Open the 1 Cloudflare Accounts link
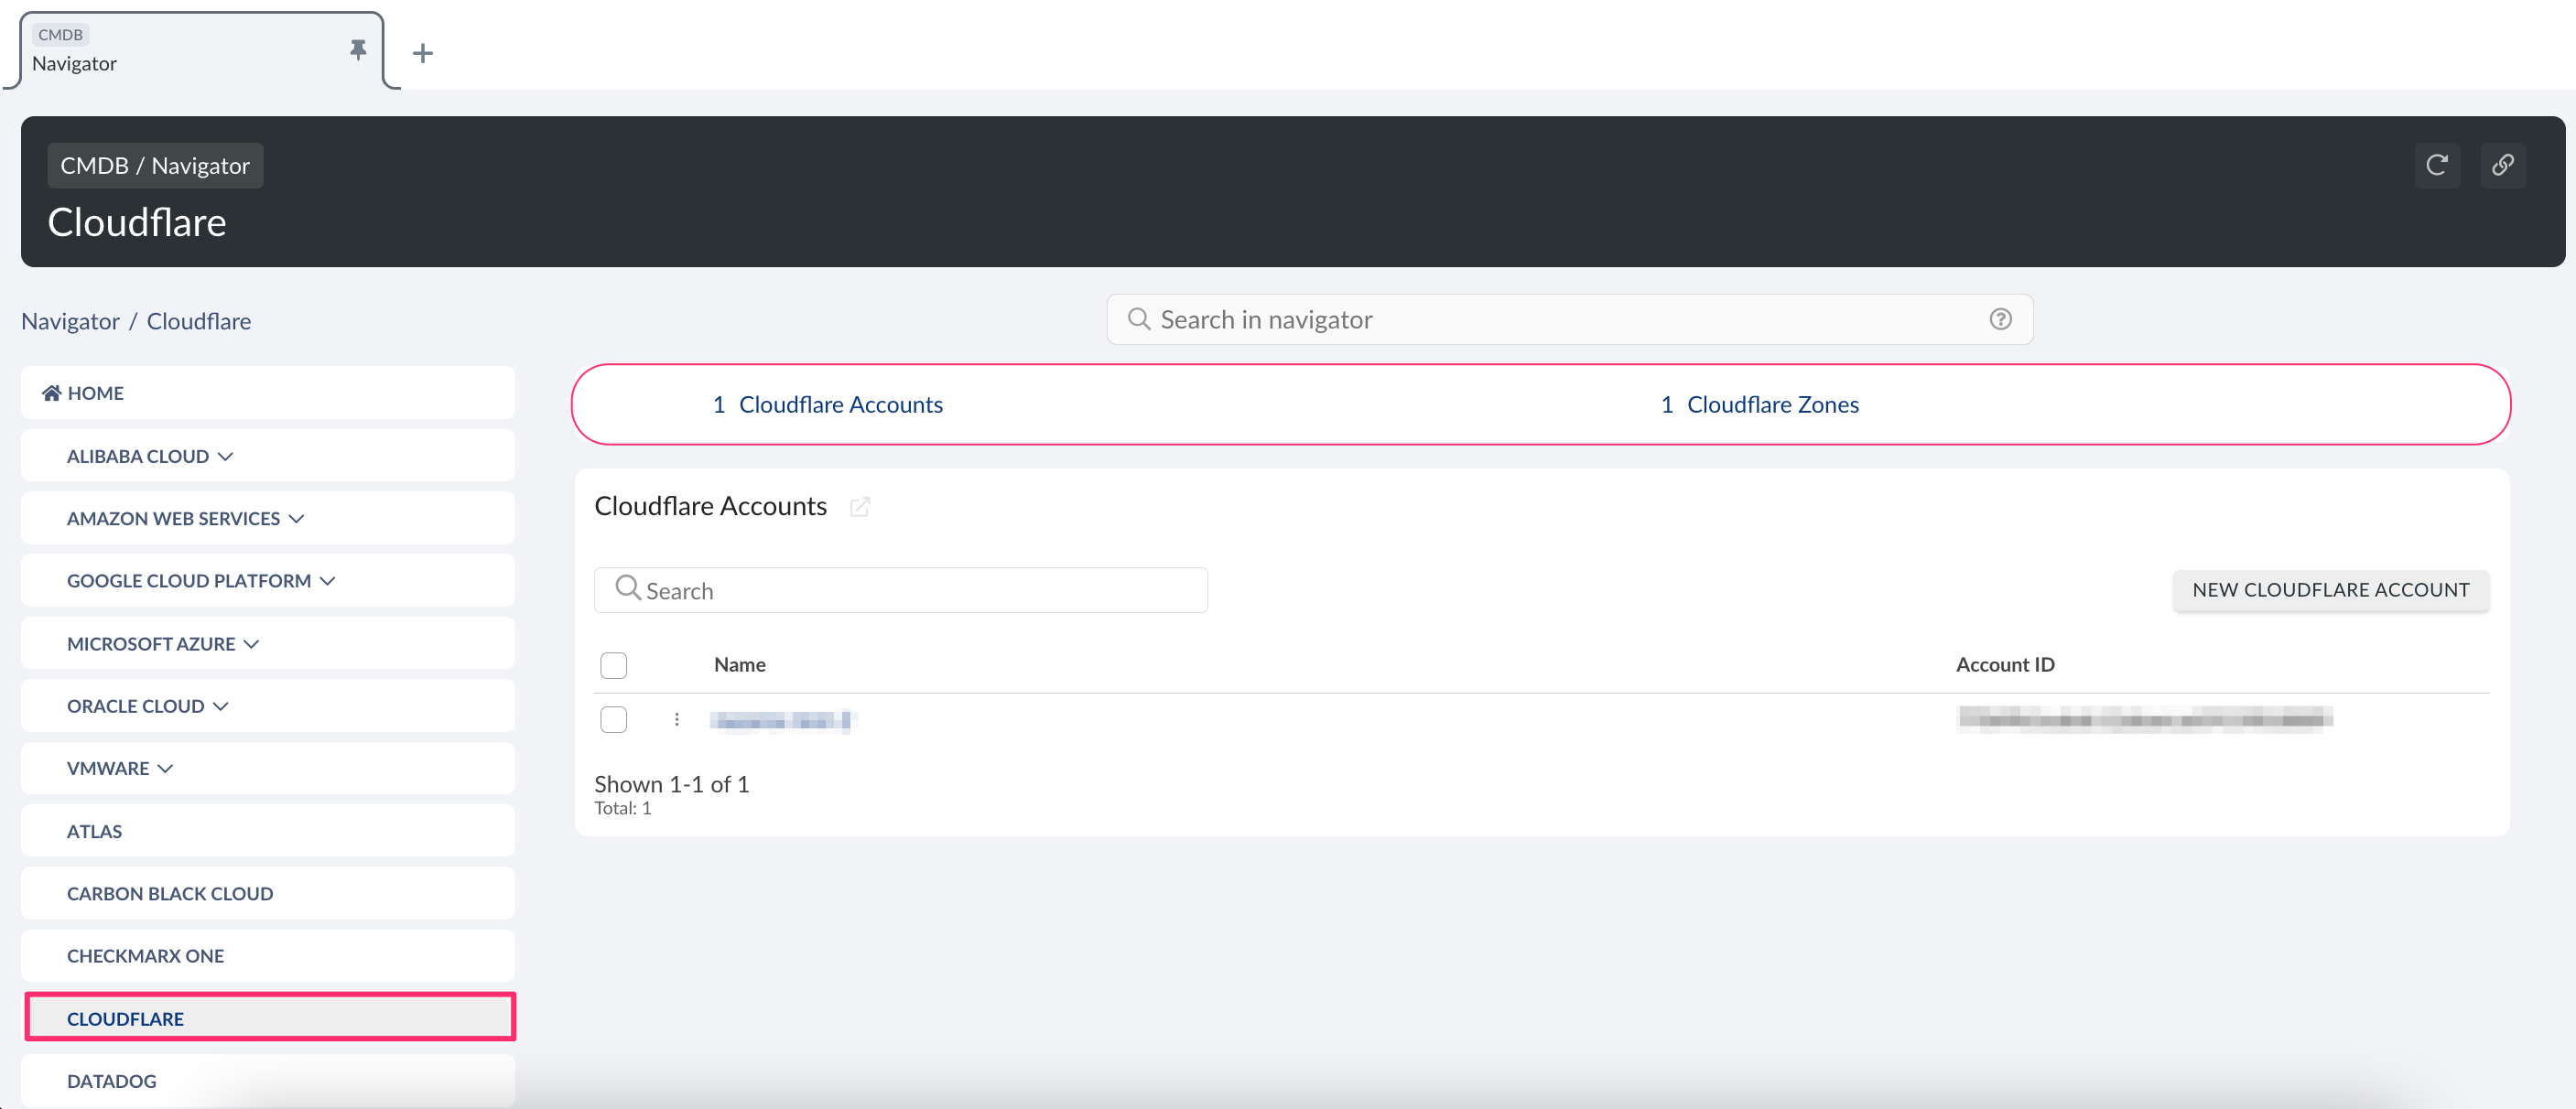Viewport: 2576px width, 1109px height. coord(827,404)
